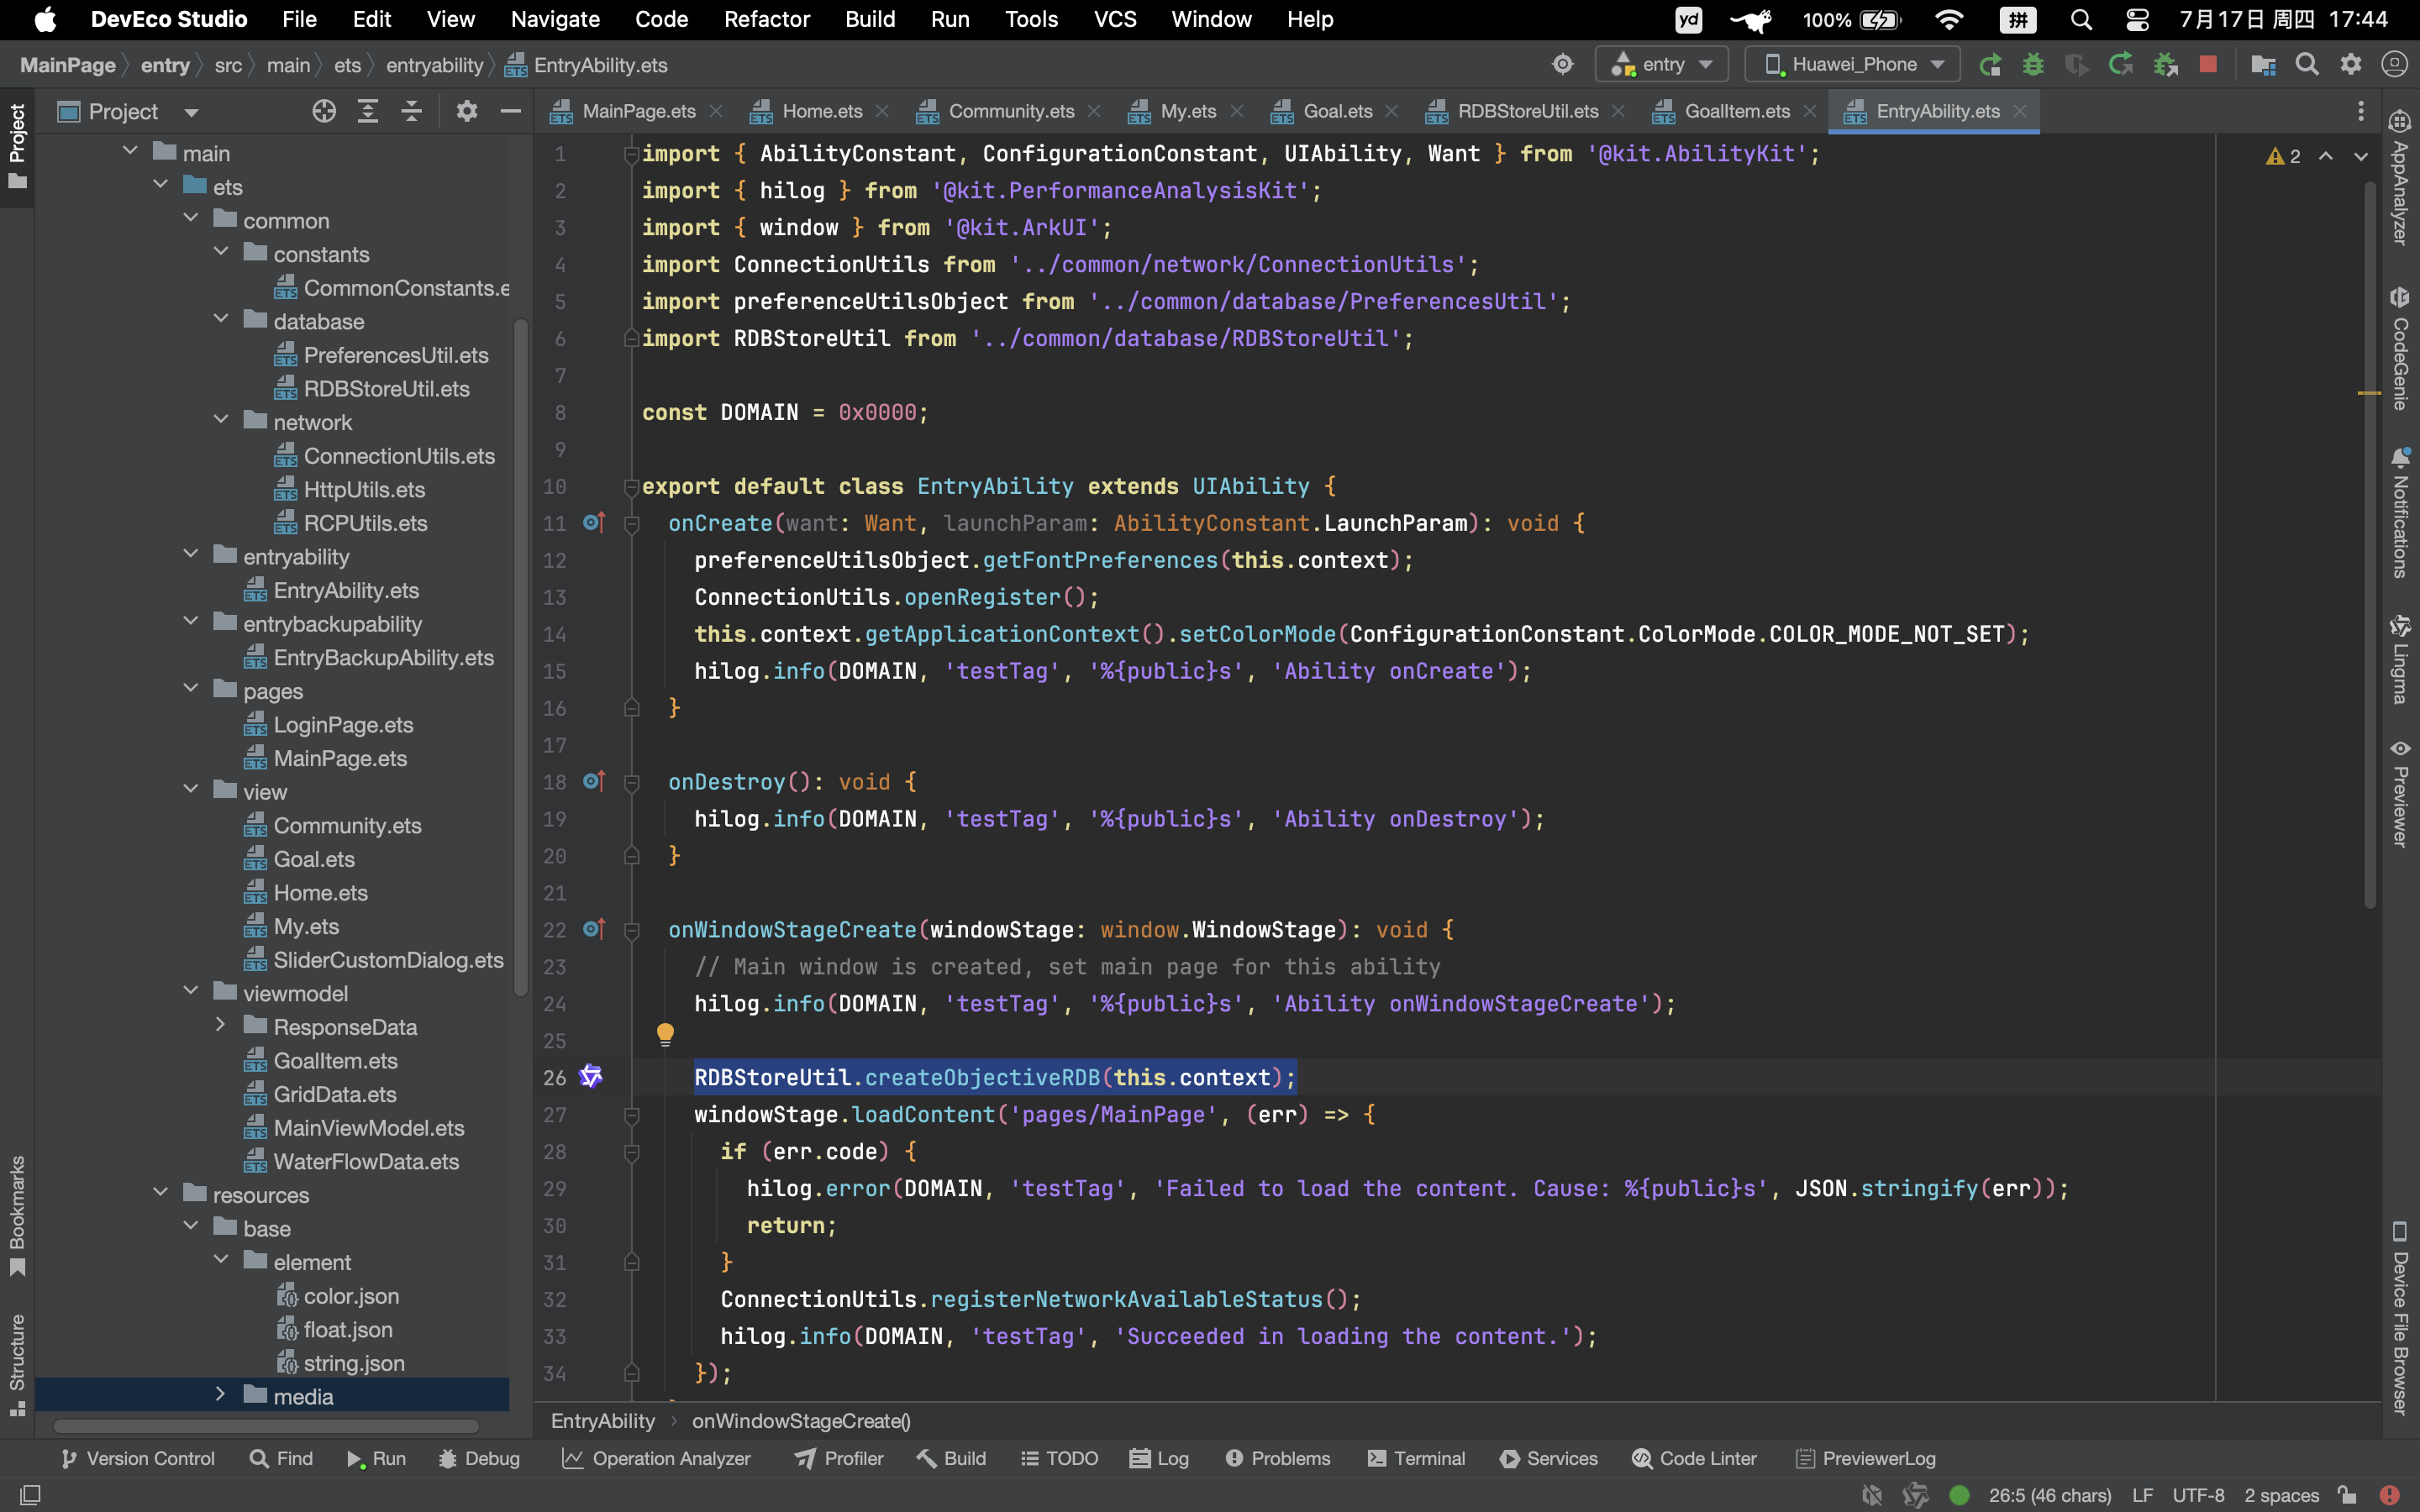Open the Terminal tool window

pos(1416,1459)
